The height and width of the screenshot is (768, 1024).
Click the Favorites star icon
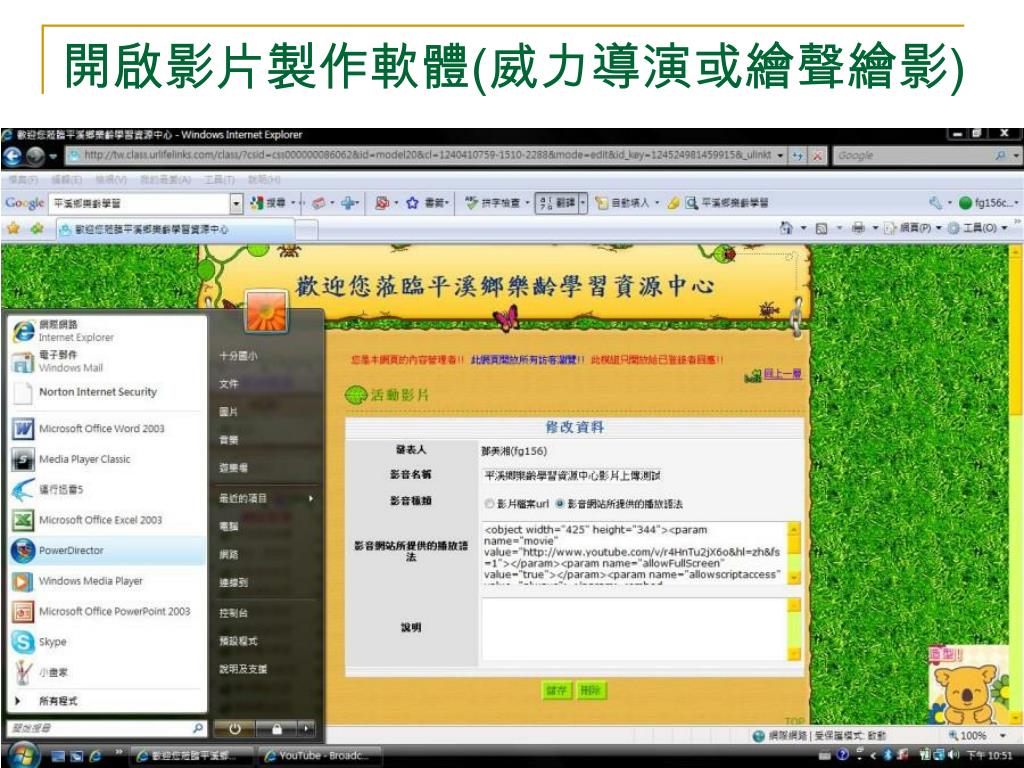13,229
